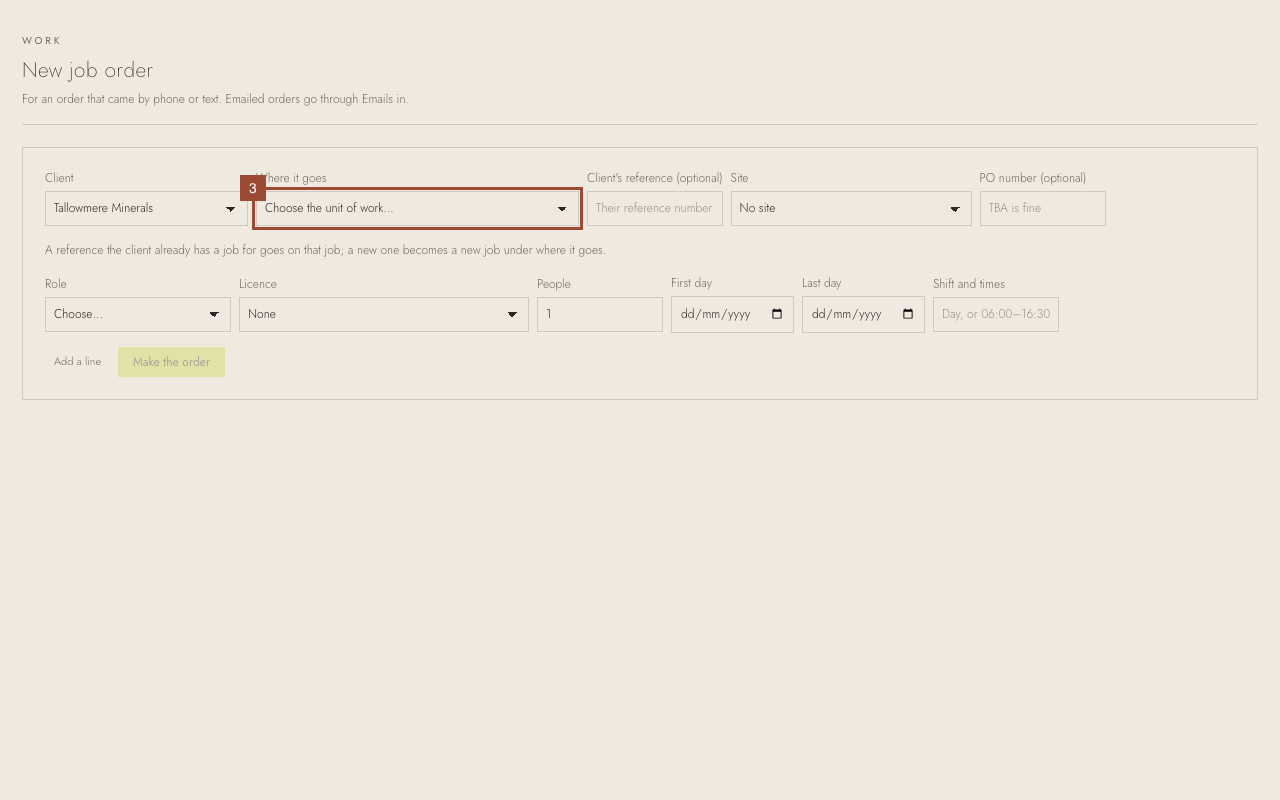Select the First day date field
The height and width of the screenshot is (800, 1280).
[x=732, y=314]
